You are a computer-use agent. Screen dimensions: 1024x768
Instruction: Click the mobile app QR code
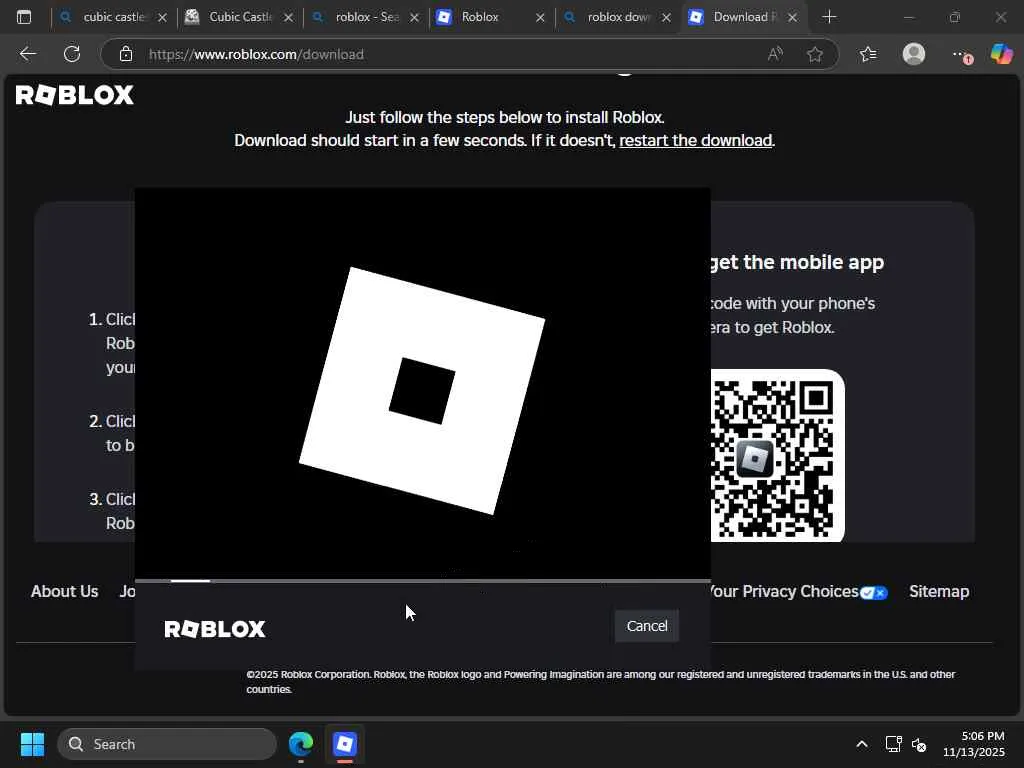(x=778, y=456)
